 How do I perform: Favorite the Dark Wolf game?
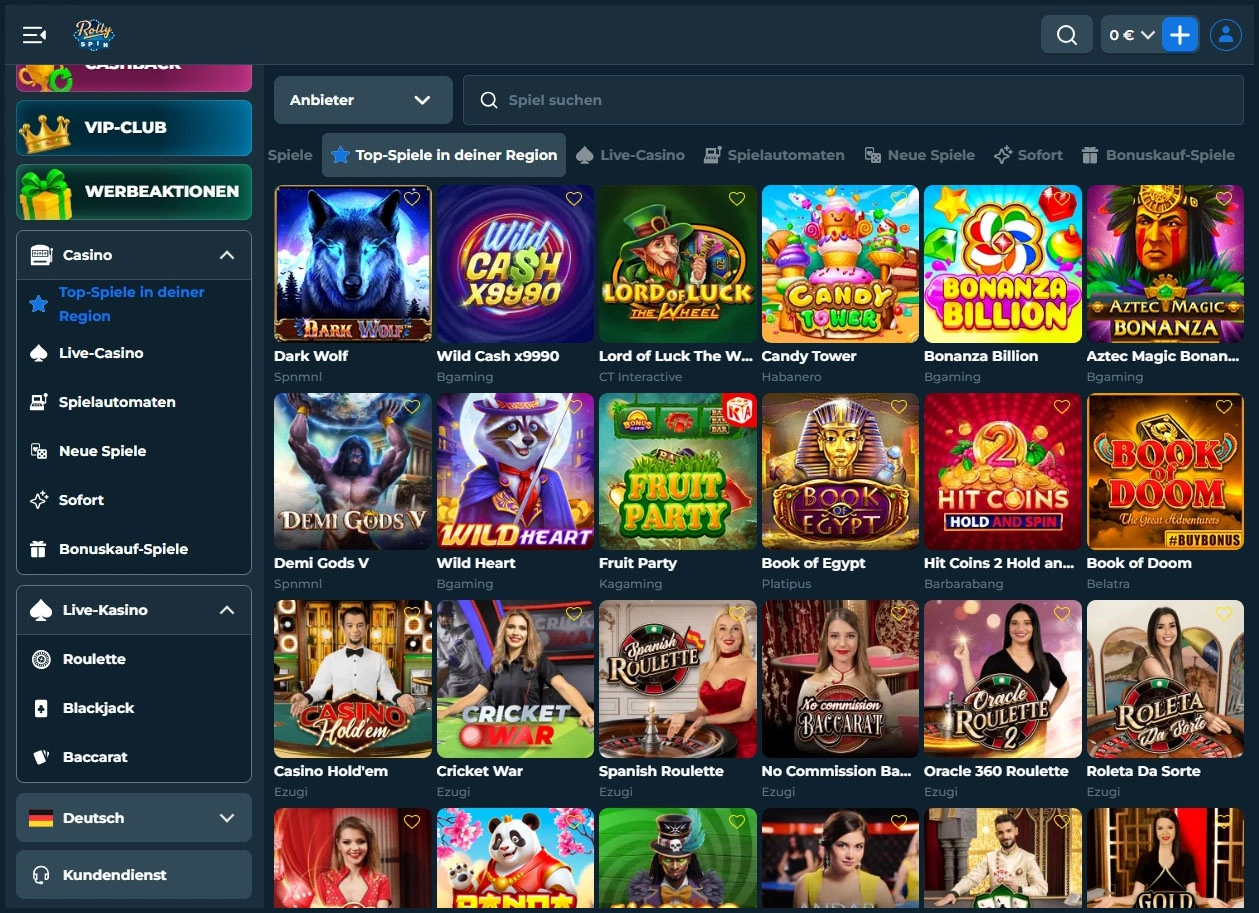point(411,198)
